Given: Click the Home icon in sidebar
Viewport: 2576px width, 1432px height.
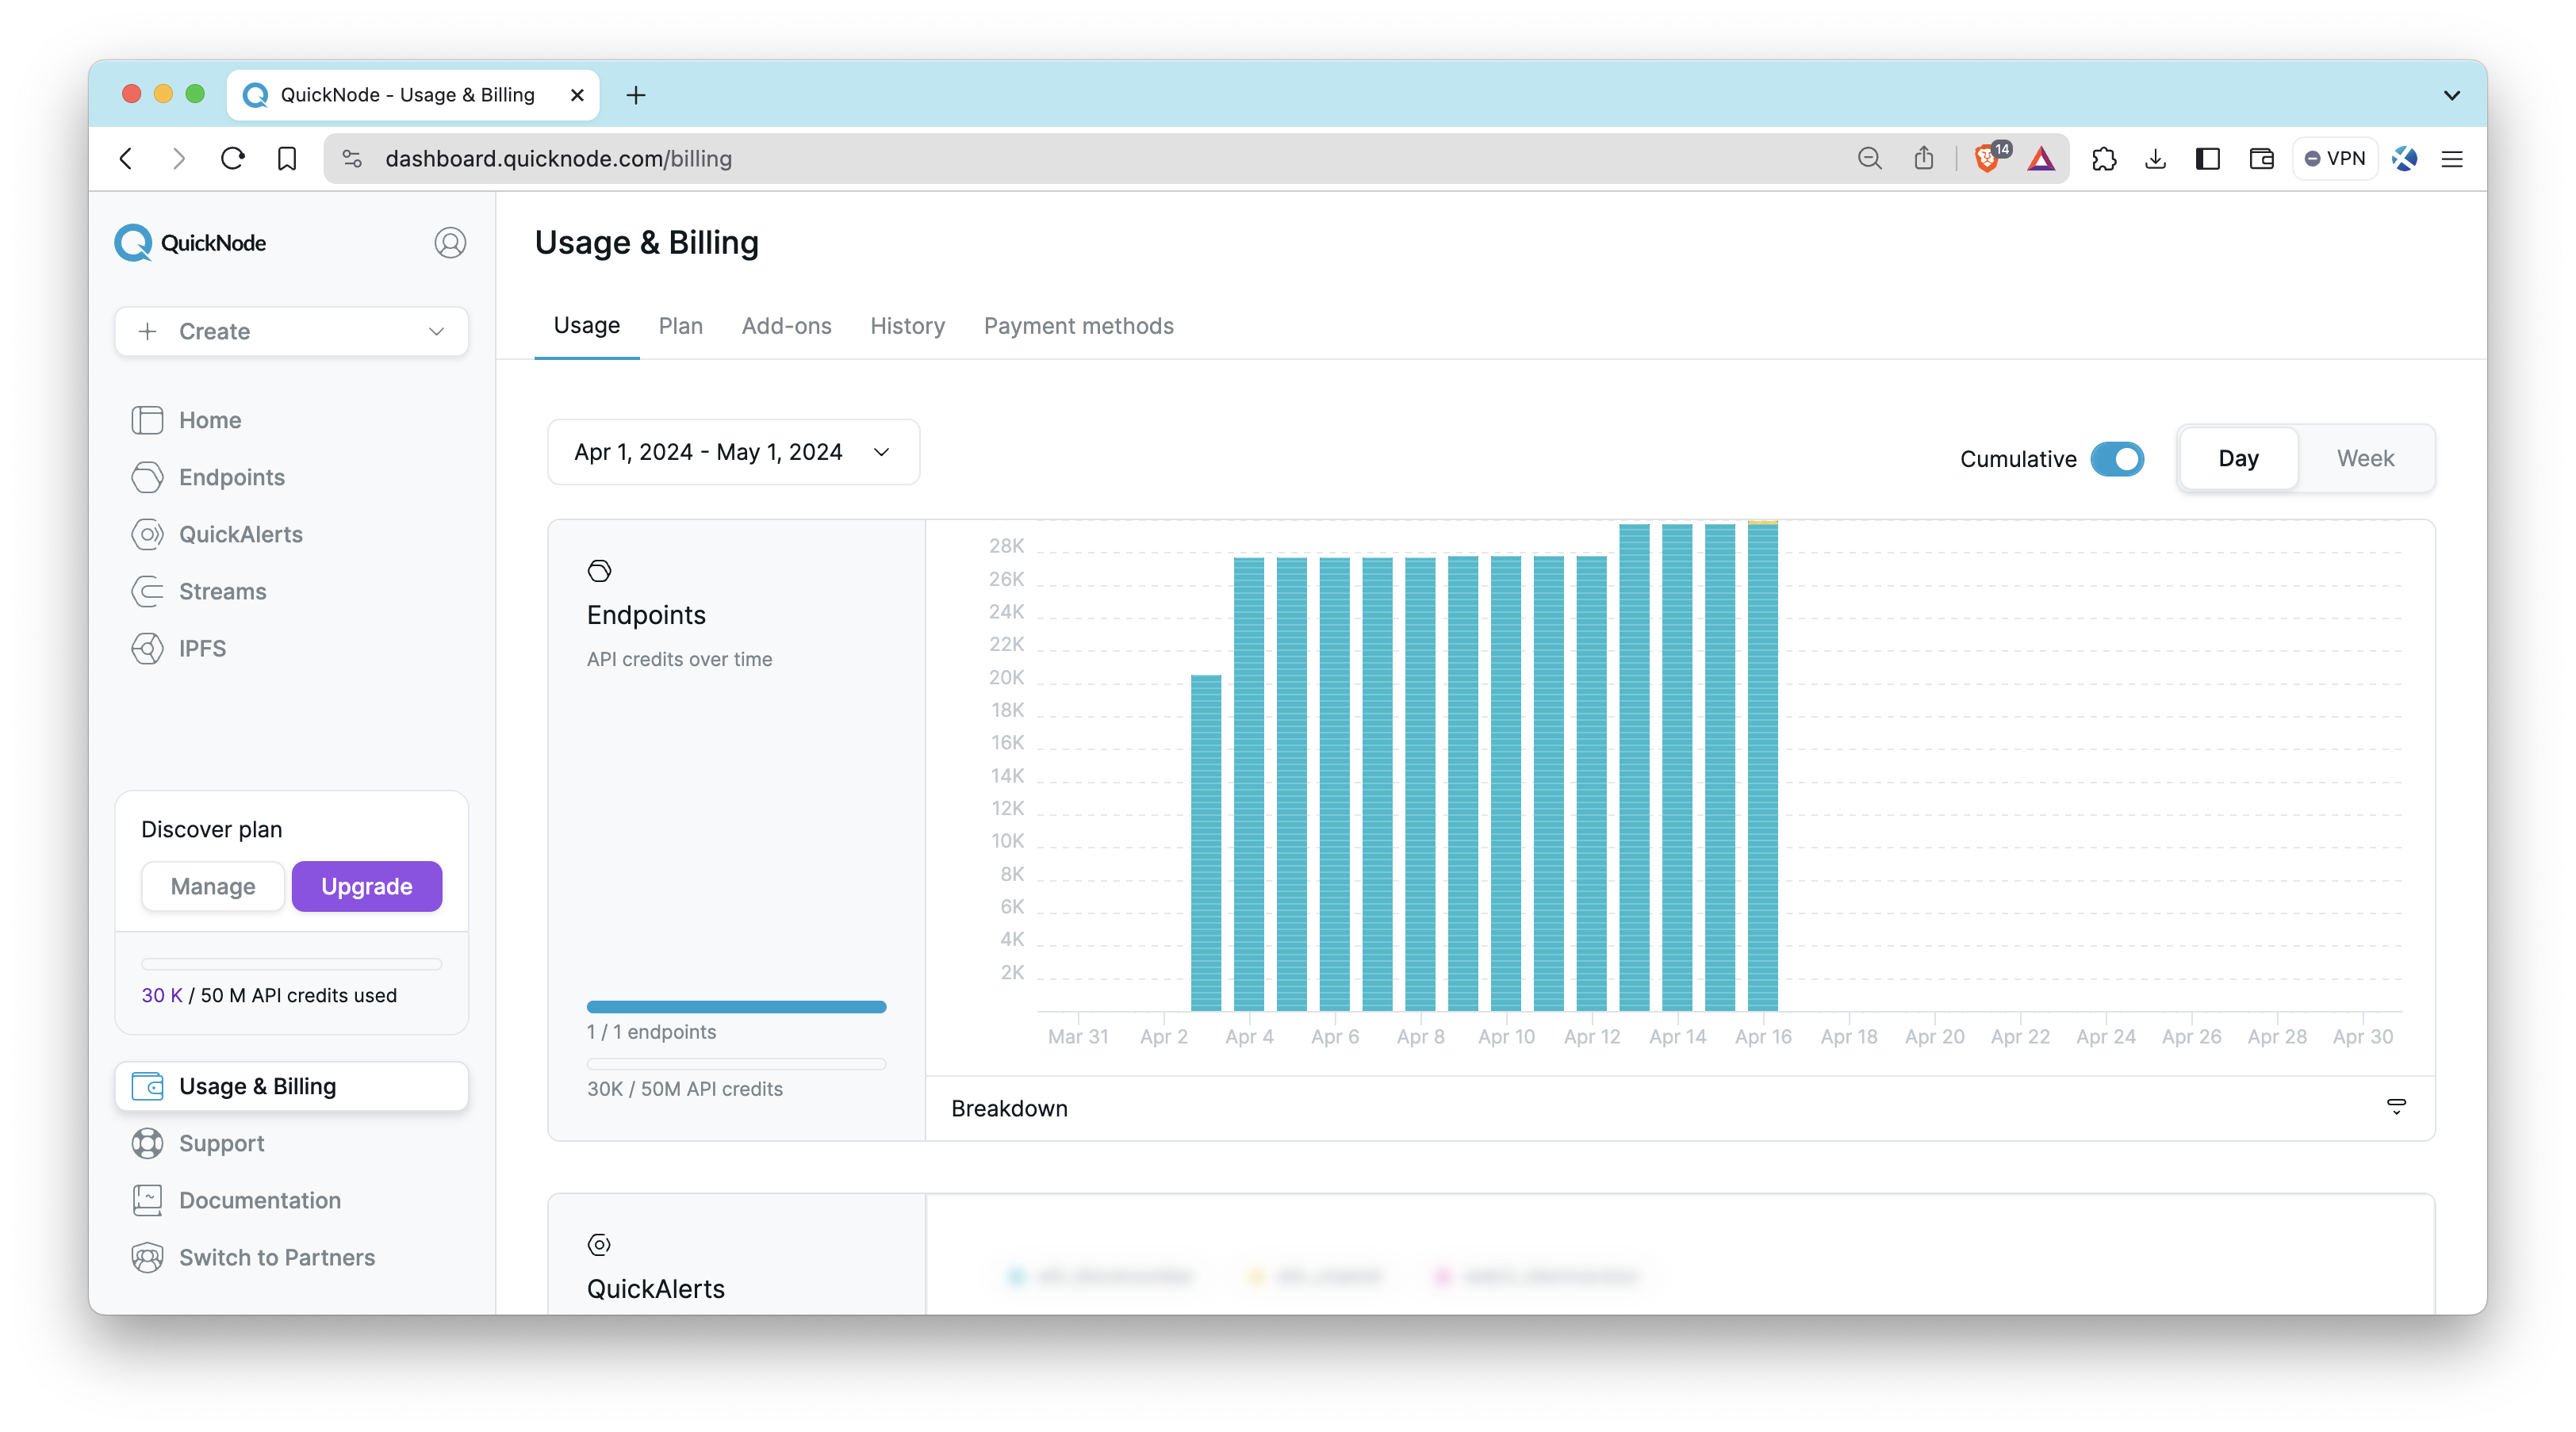Looking at the screenshot, I should coord(148,419).
